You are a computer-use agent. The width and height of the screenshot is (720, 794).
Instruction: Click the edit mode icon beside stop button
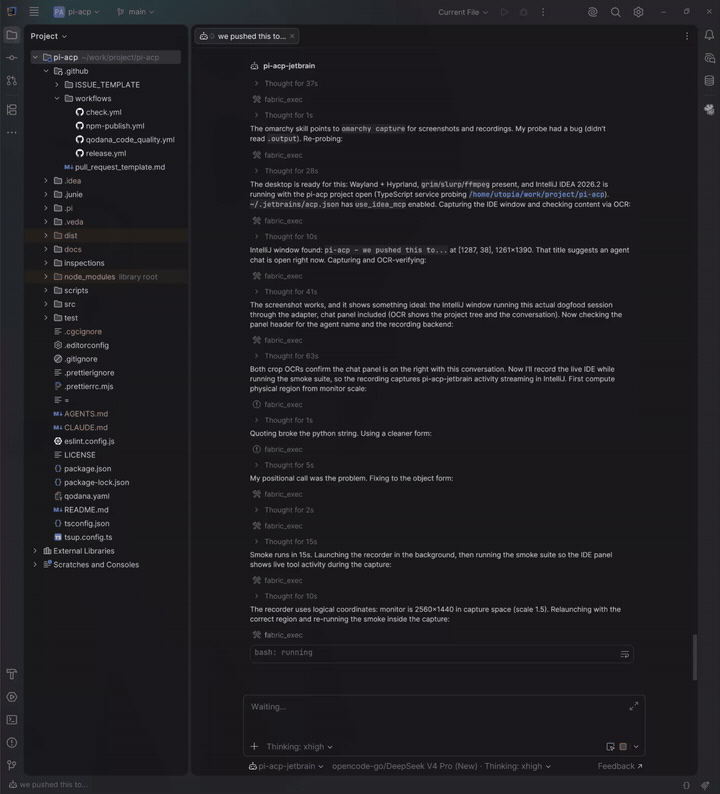(x=610, y=746)
